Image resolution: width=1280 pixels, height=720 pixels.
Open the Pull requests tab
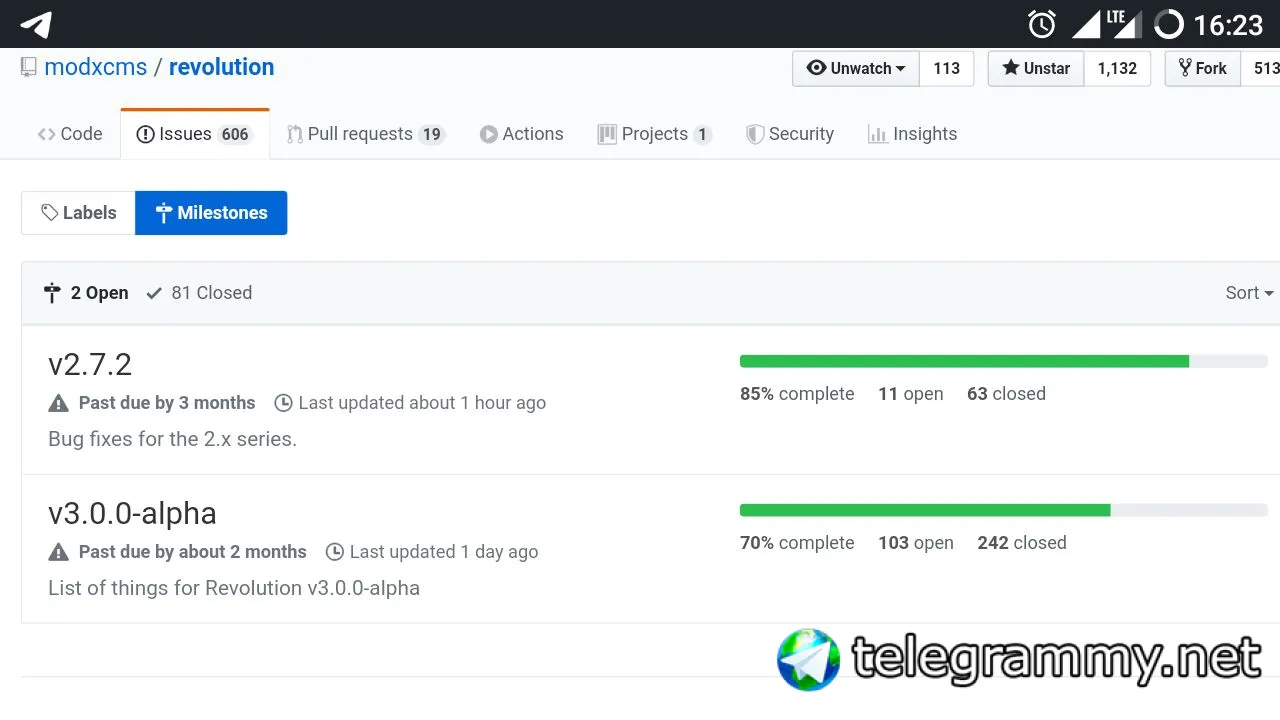(365, 134)
